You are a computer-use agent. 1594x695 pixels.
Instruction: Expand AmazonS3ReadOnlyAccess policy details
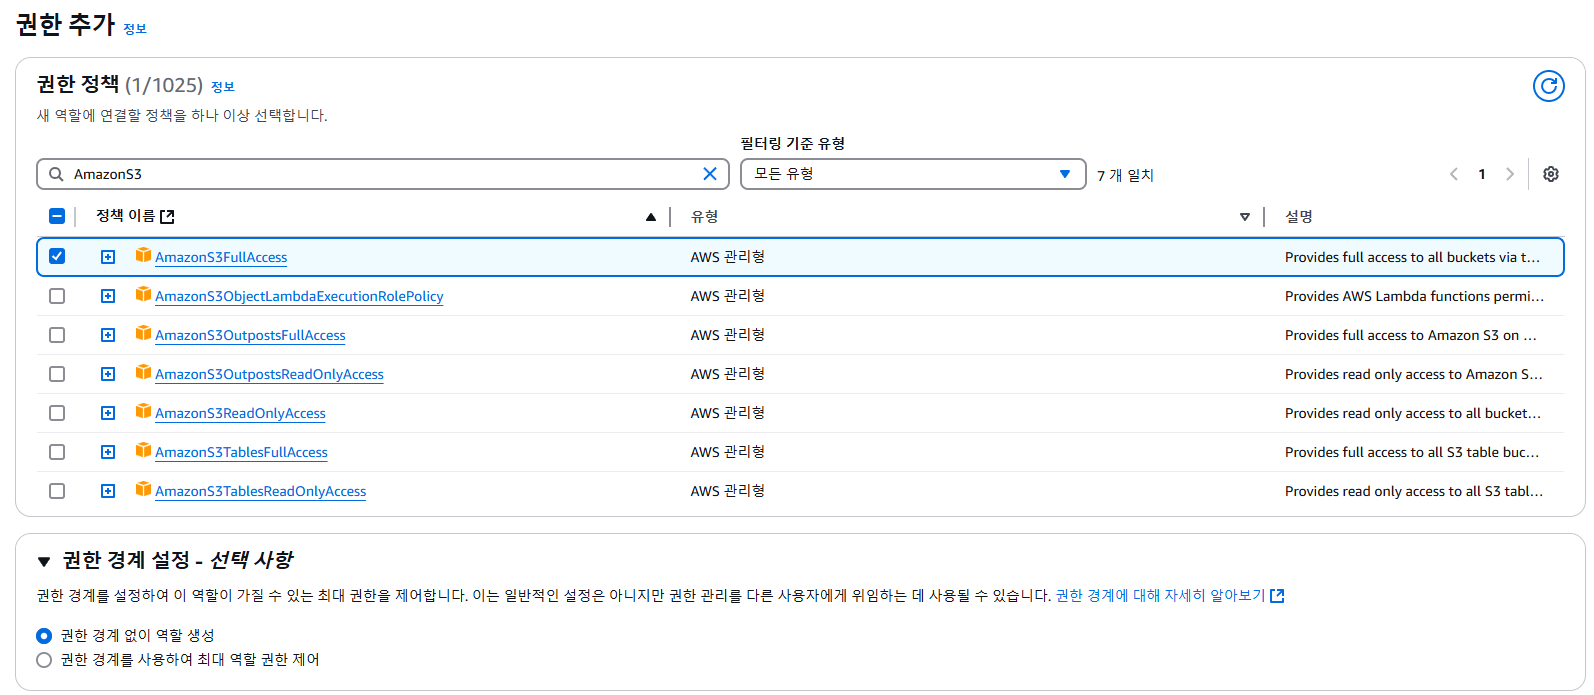point(108,413)
